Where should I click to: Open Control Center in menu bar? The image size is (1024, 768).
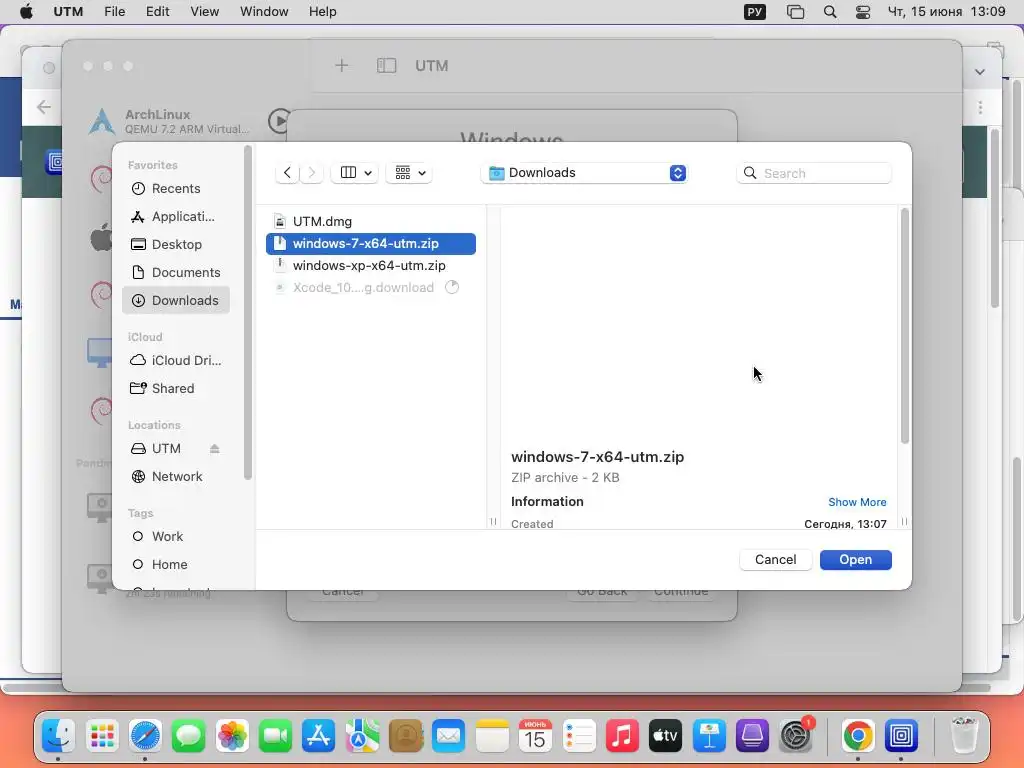click(x=863, y=12)
